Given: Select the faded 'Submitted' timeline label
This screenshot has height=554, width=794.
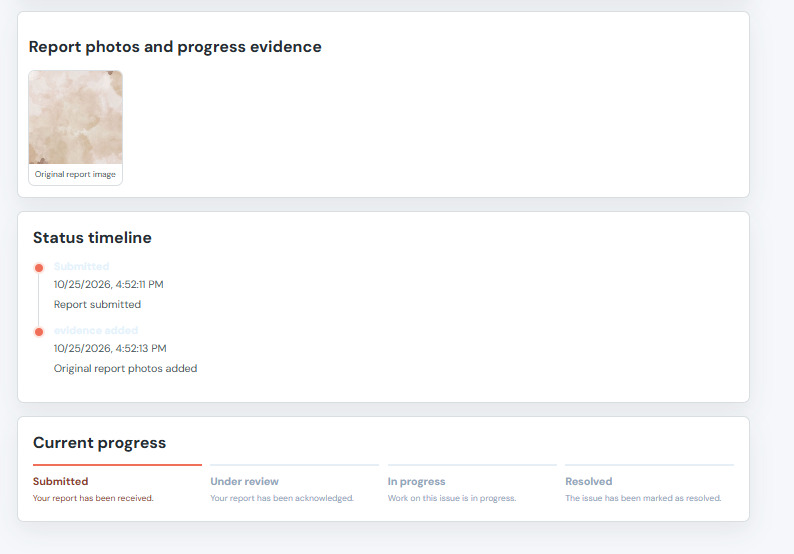Looking at the screenshot, I should tap(82, 266).
